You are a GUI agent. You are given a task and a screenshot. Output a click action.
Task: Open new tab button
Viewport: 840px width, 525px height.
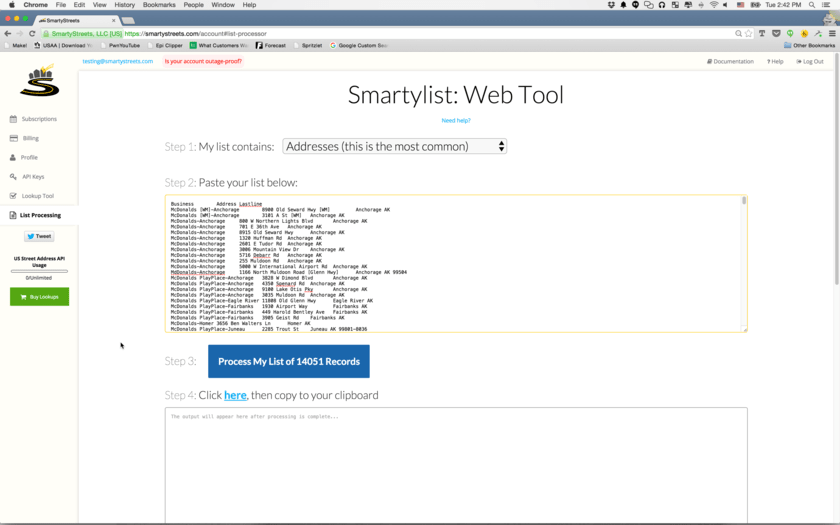pyautogui.click(x=128, y=20)
